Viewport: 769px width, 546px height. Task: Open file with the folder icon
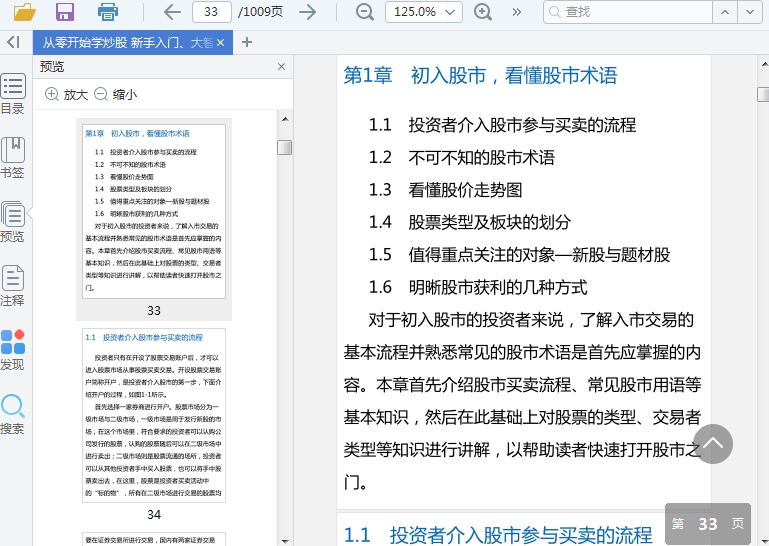tap(25, 12)
